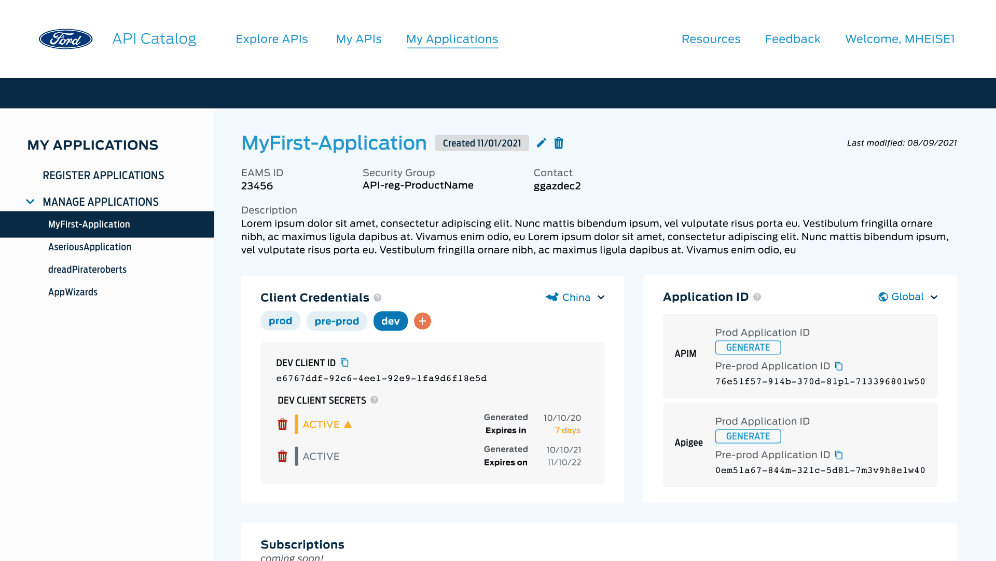Open the China region dropdown
This screenshot has width=996, height=561.
576,297
